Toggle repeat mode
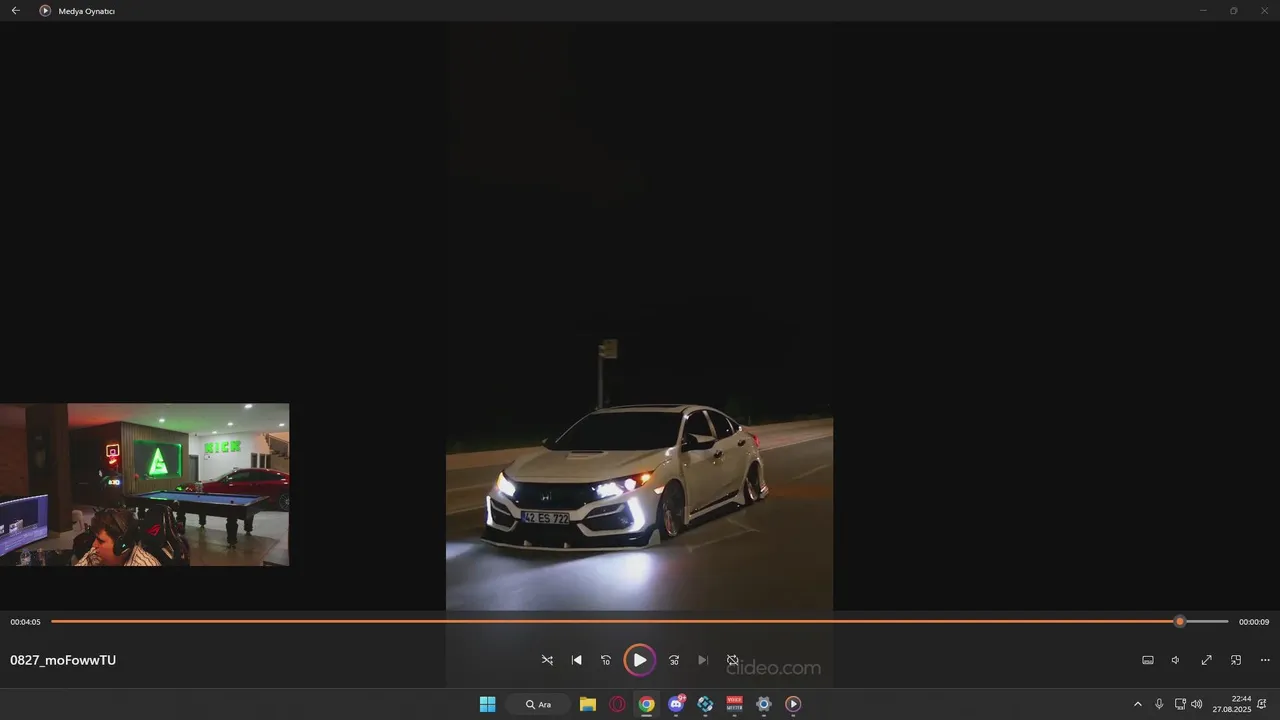This screenshot has width=1280, height=720. pyautogui.click(x=732, y=660)
